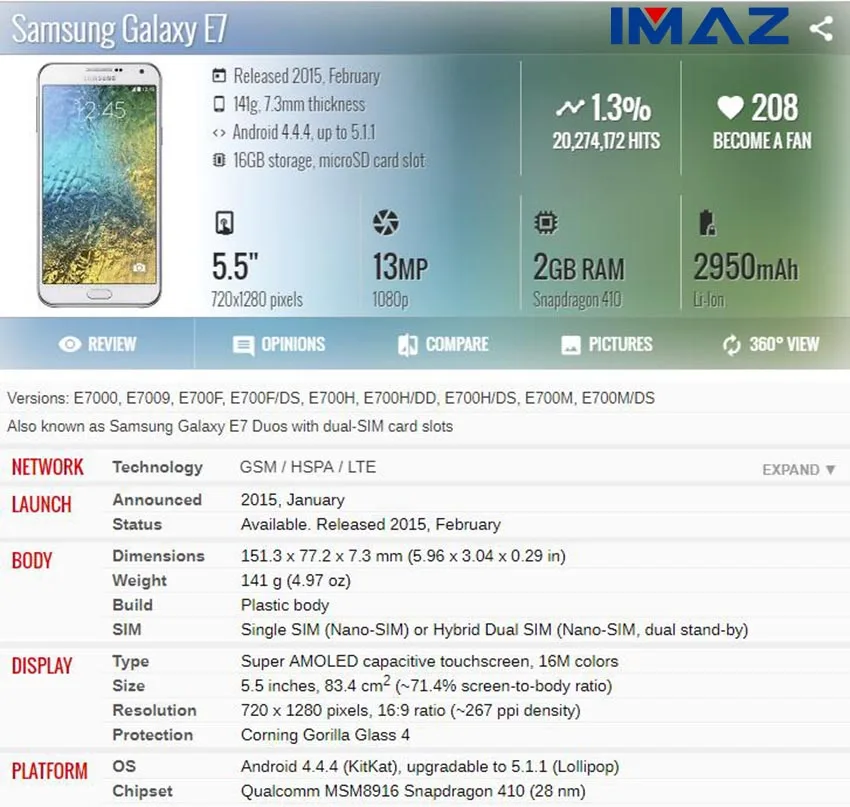Click the GSM / HSPA / LTE value
Viewport: 850px width, 807px height.
pos(307,467)
